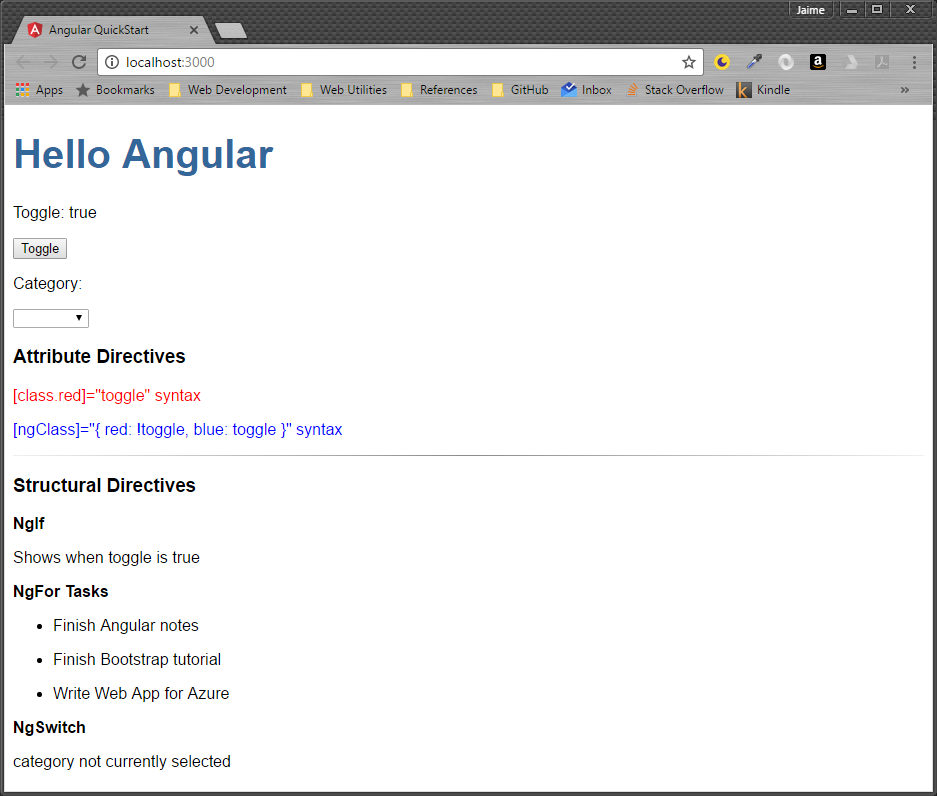The width and height of the screenshot is (937, 796).
Task: Click the greyed arrow extension icon
Action: [x=850, y=62]
